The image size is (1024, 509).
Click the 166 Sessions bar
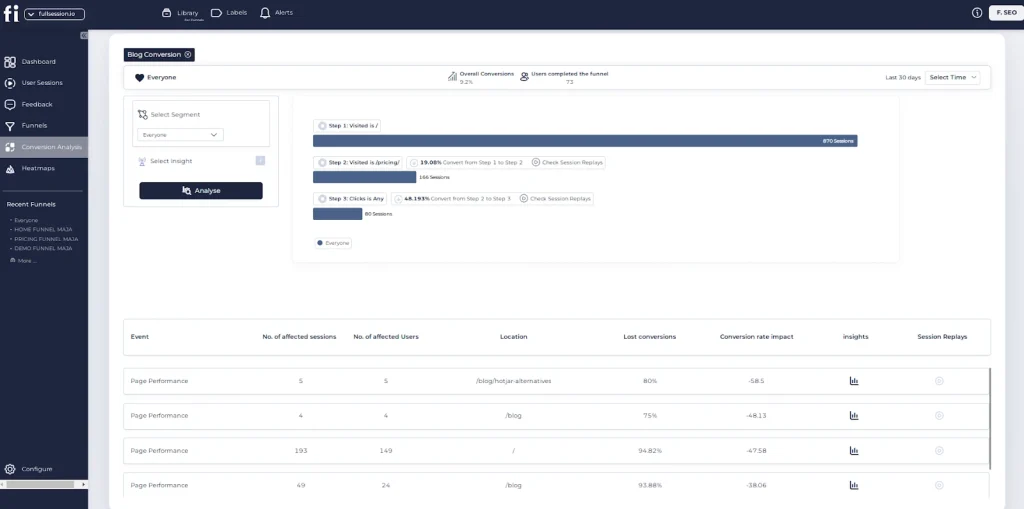point(364,177)
